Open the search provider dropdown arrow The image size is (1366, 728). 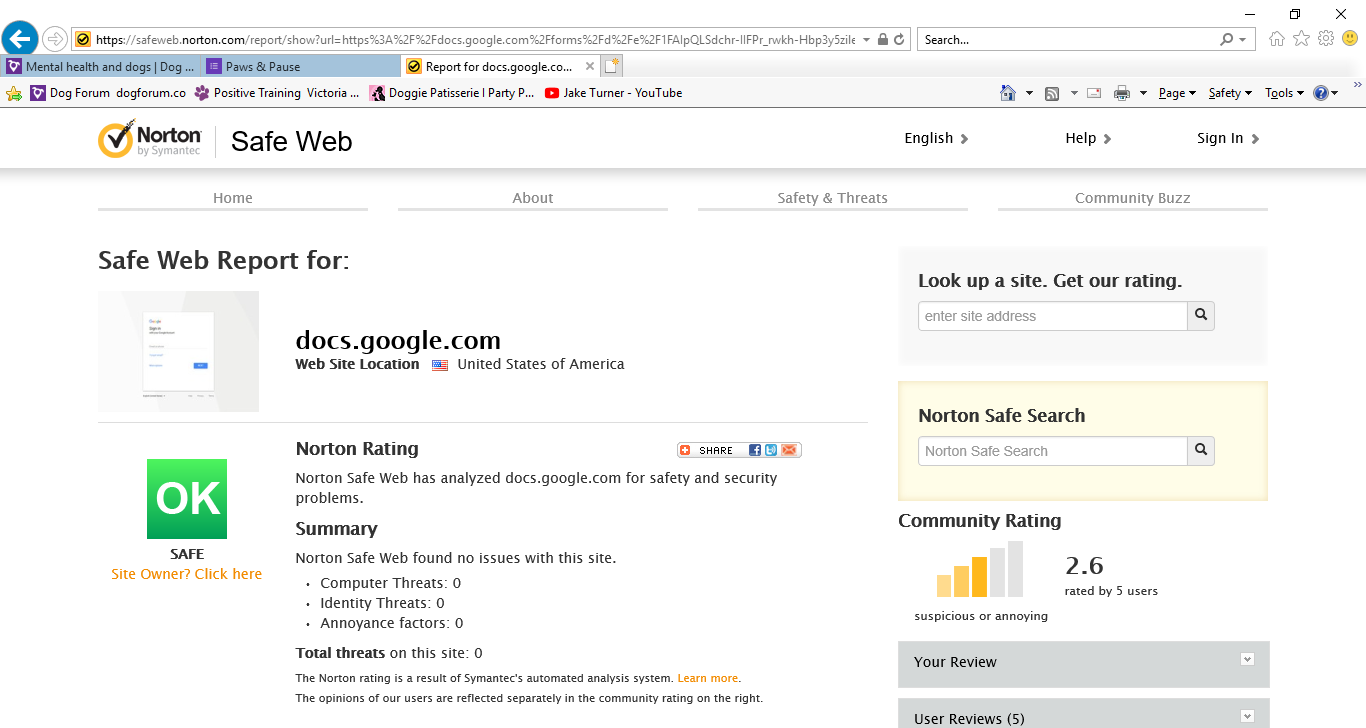click(1243, 40)
